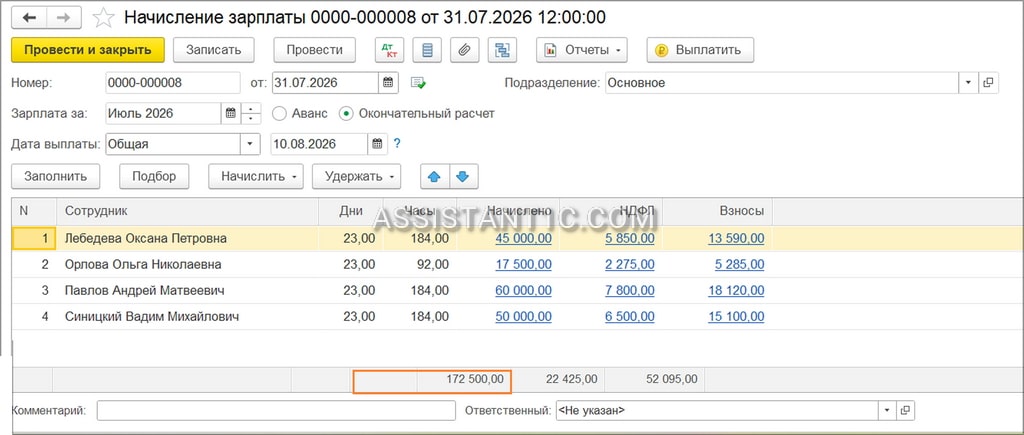The height and width of the screenshot is (435, 1024).
Task: Expand the Ответственный dropdown list
Action: (887, 410)
